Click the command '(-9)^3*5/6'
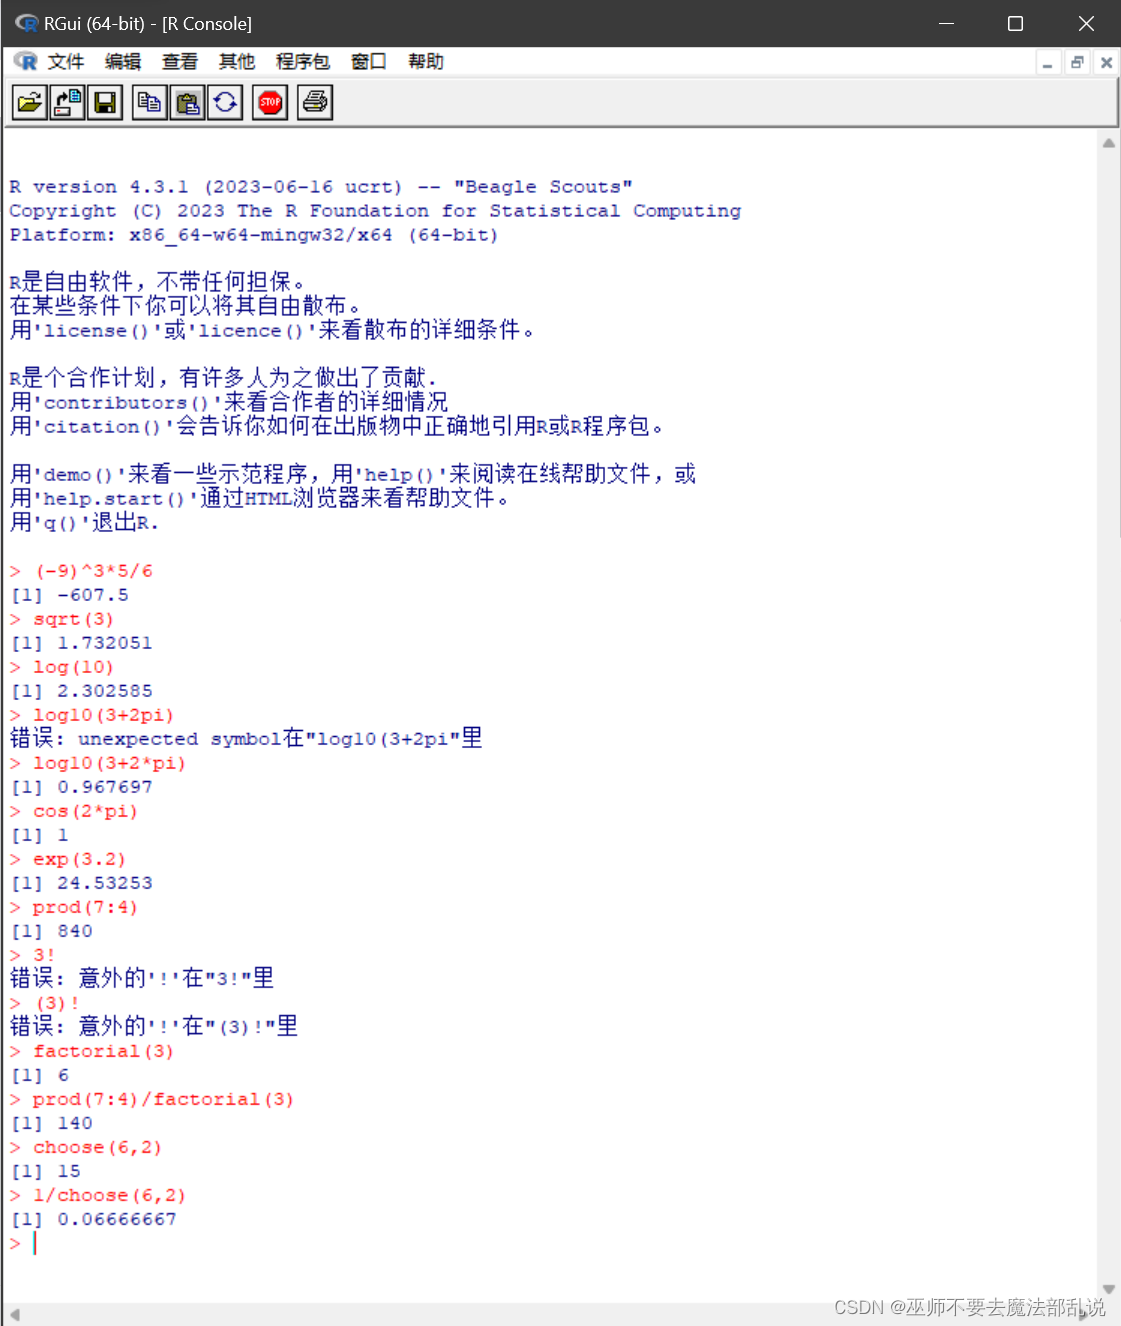 (94, 571)
